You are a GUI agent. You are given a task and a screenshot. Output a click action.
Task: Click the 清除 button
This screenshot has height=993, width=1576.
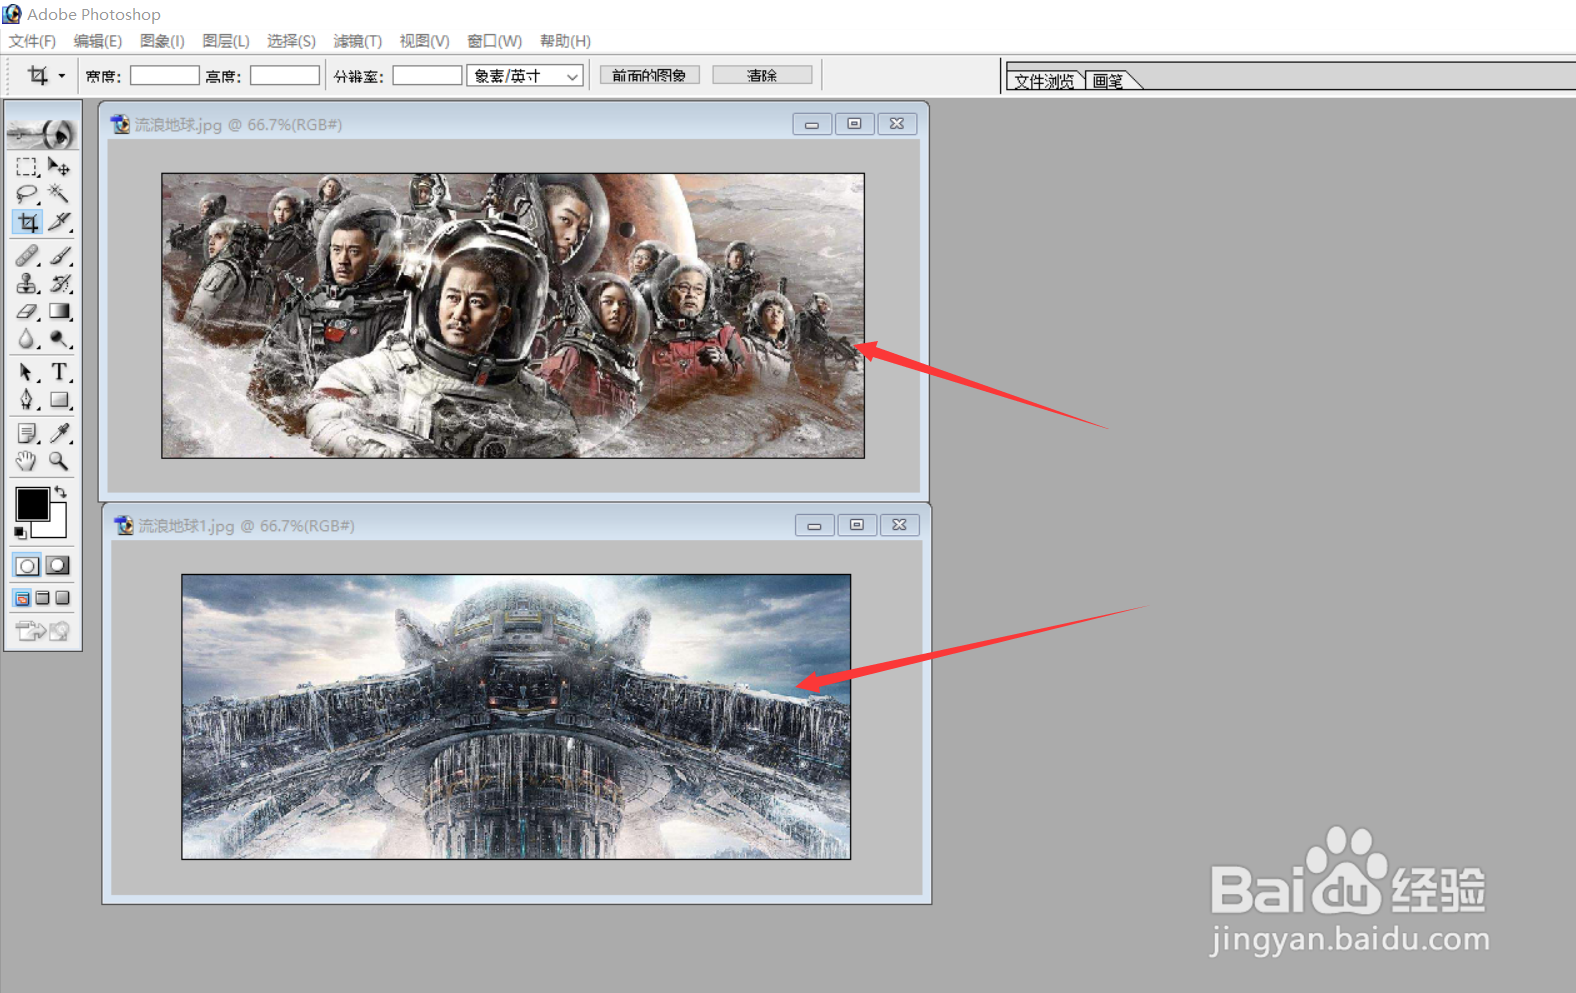(x=762, y=75)
